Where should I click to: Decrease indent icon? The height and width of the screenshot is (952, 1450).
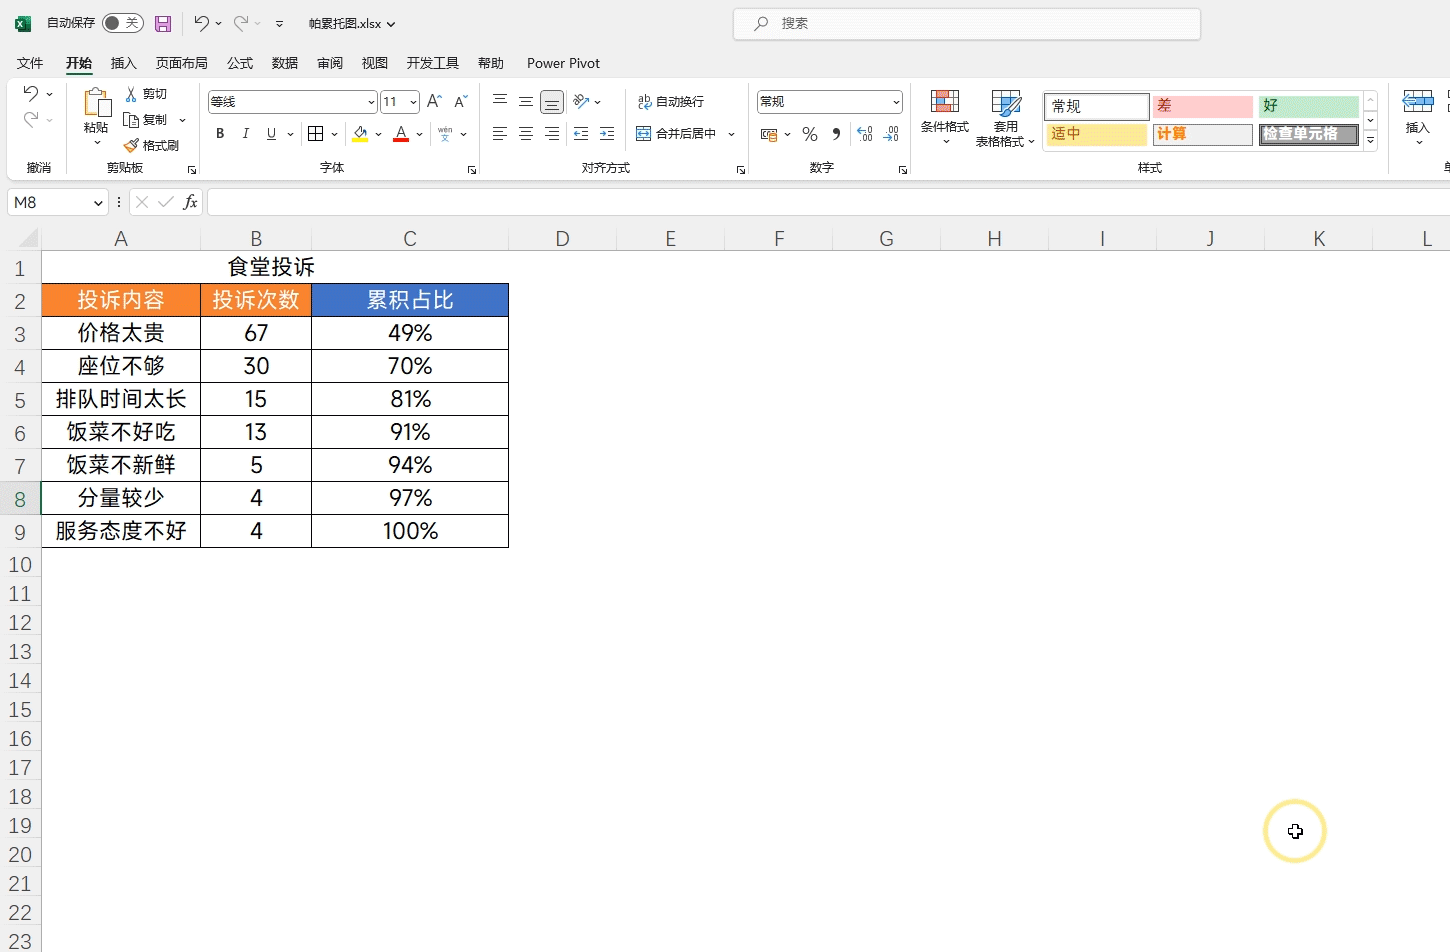tap(581, 134)
